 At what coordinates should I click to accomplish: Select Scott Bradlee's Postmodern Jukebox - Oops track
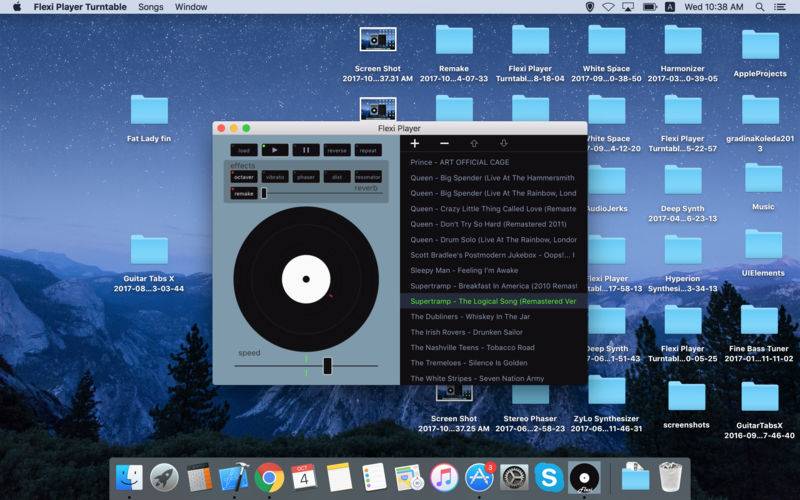[493, 255]
